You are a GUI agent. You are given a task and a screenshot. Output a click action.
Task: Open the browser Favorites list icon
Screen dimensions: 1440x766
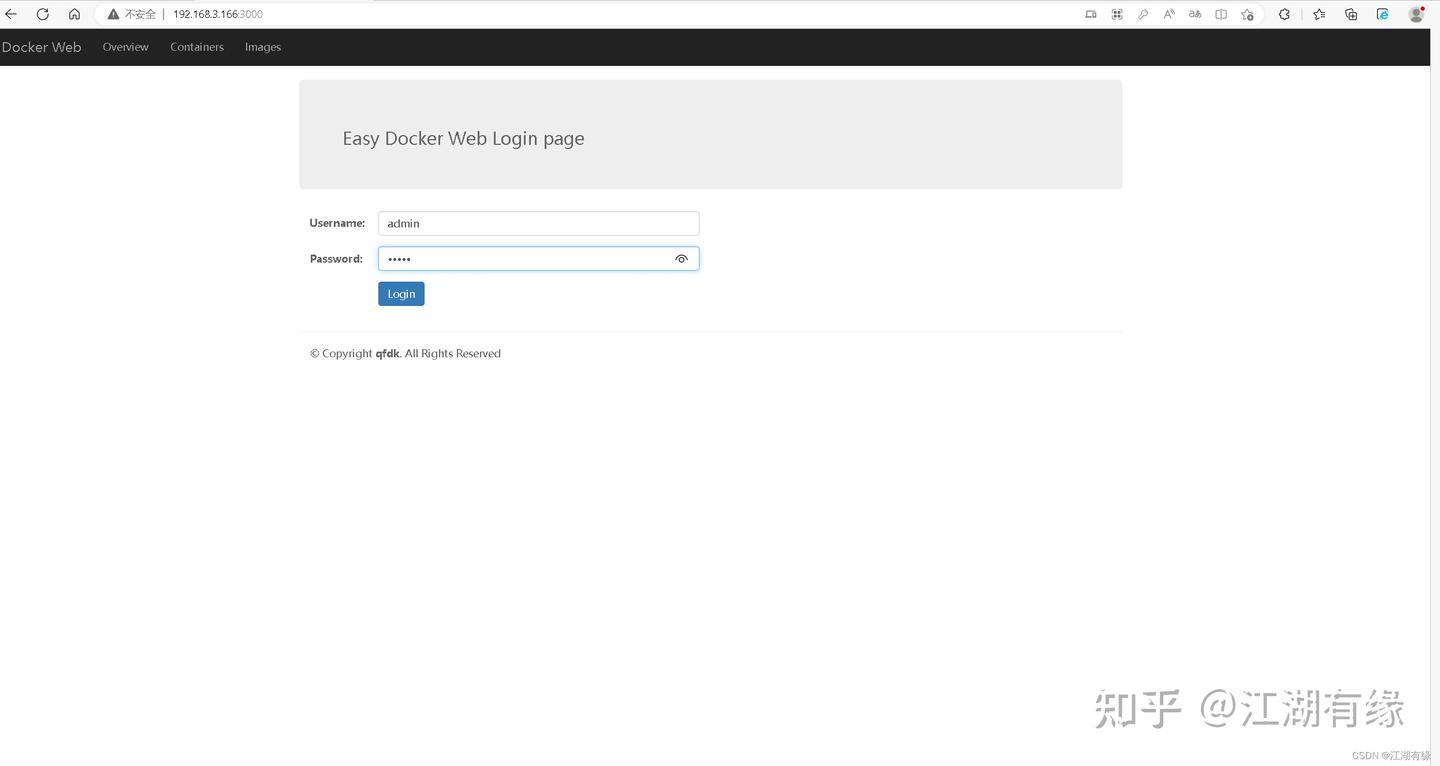pyautogui.click(x=1319, y=14)
